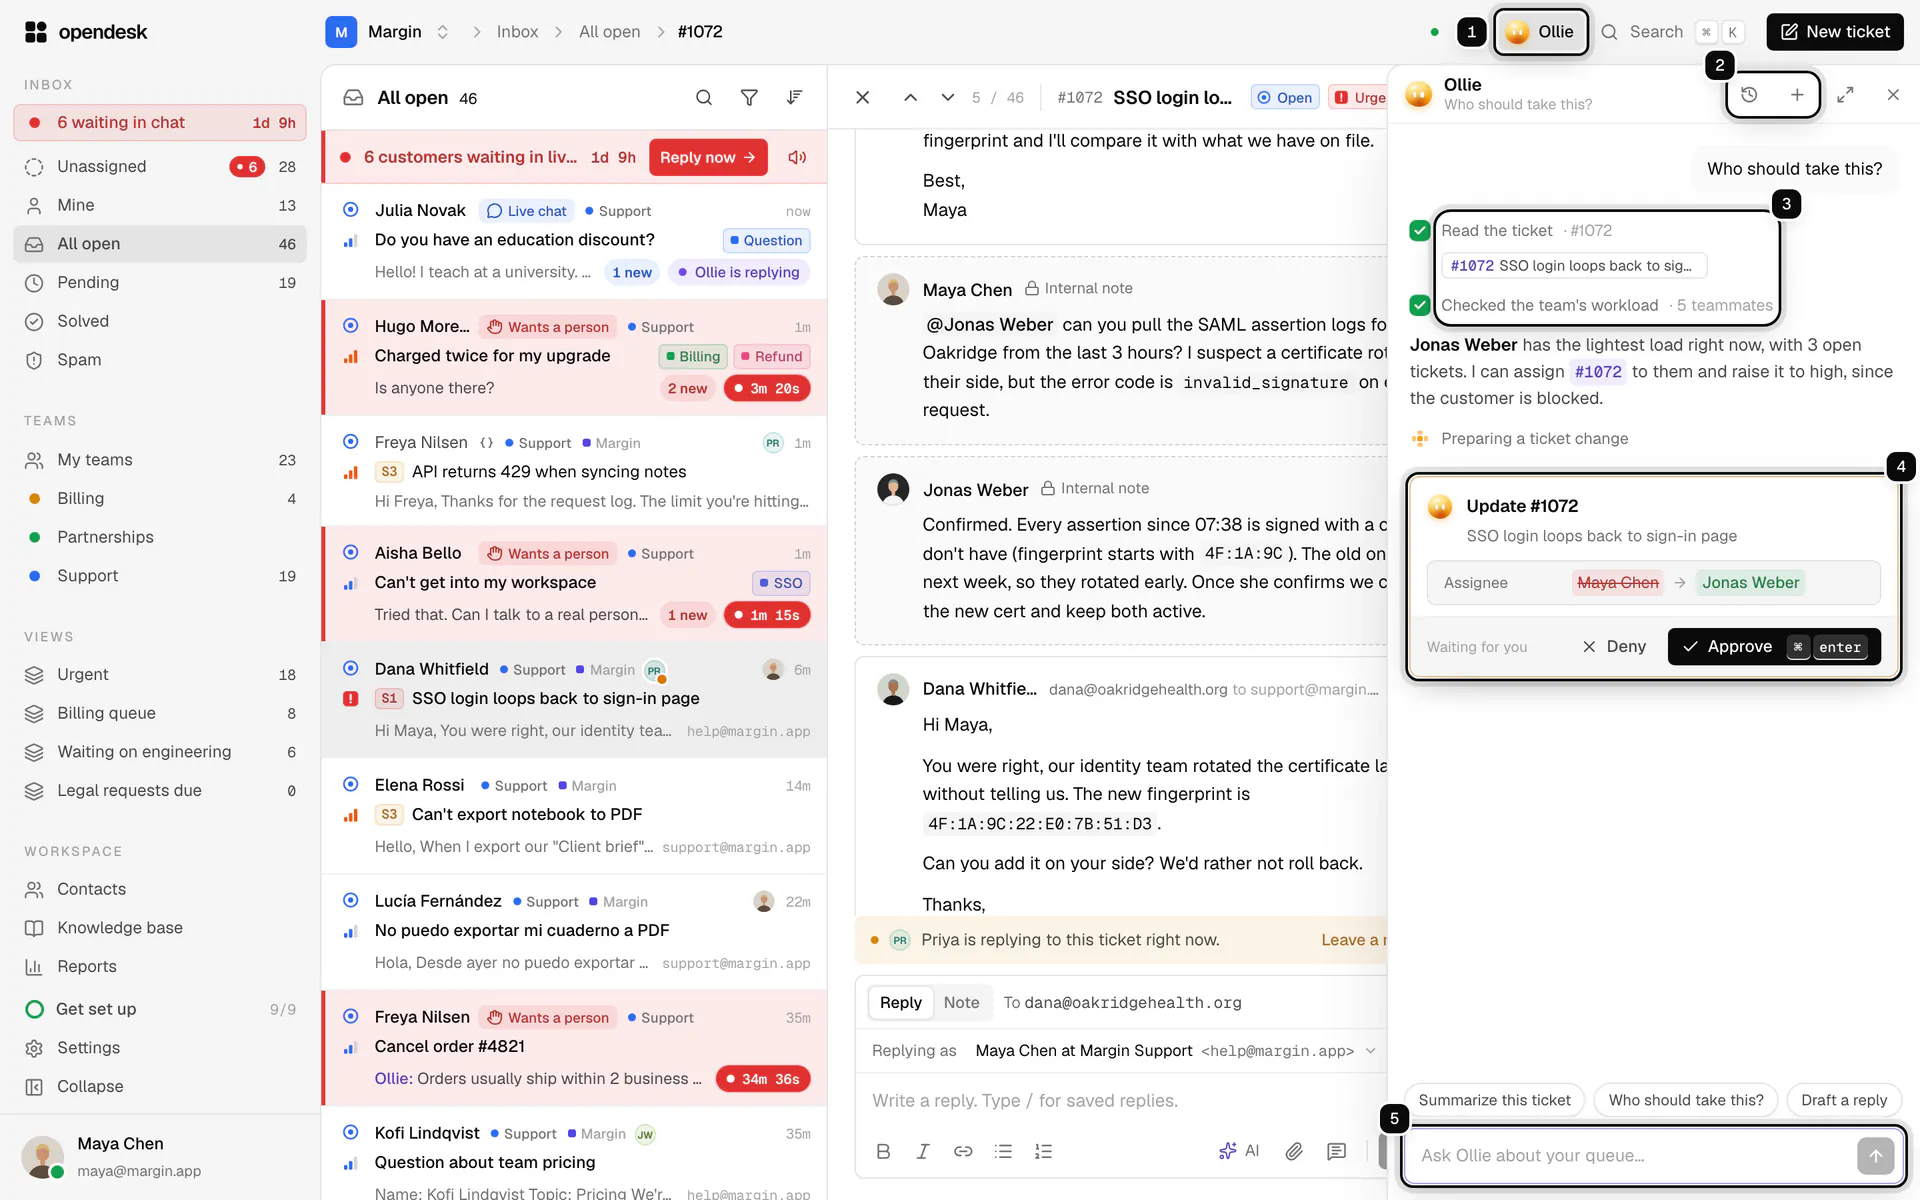Insert a bulleted list in reply
Screen dimensions: 1920x1200
[1003, 1151]
